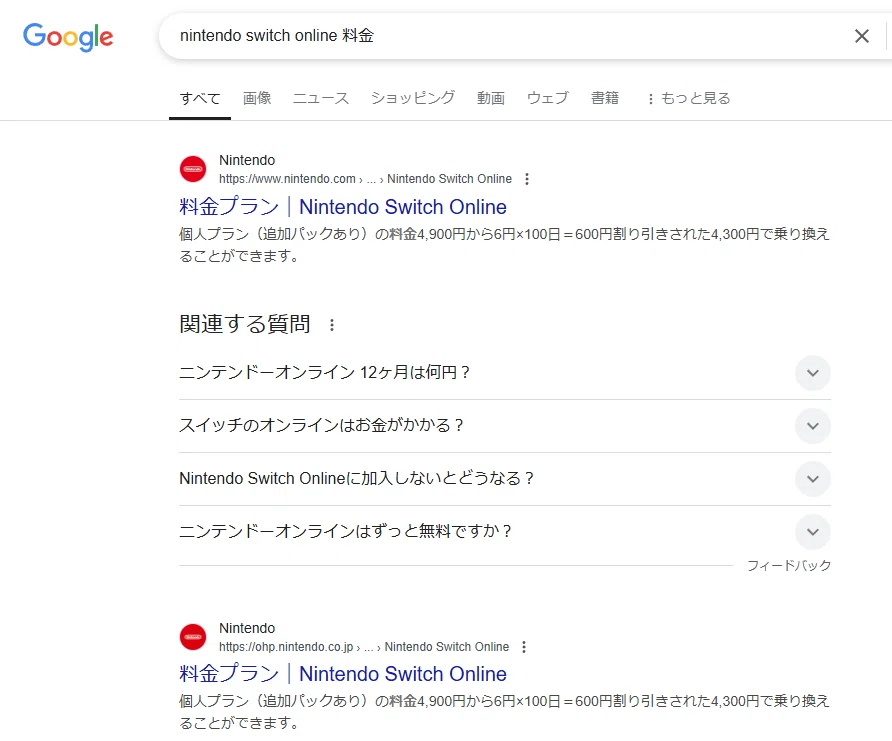Image resolution: width=892 pixels, height=741 pixels.
Task: Expand question Nintendo Switch Onlineに加入しないとどうなる？
Action: [505, 479]
